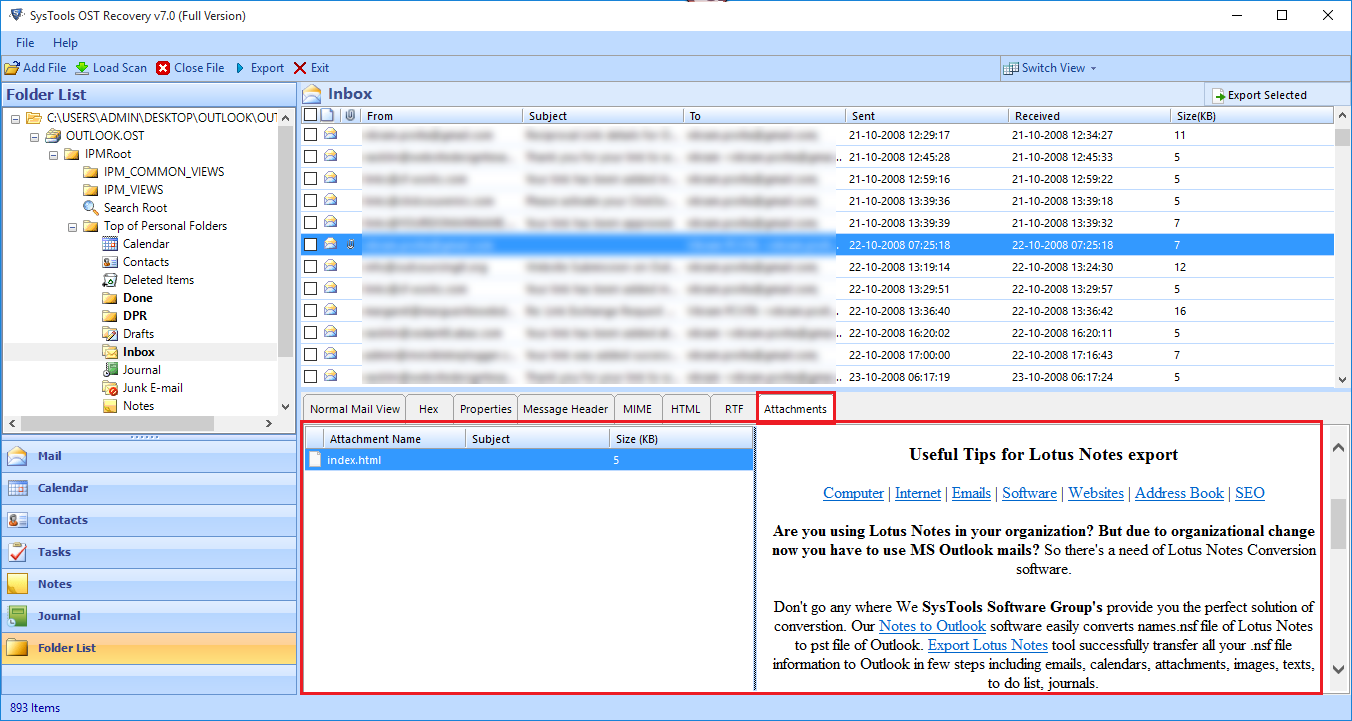Click the mail list vertical scrollbar
Viewport: 1352px width, 721px height.
[1342, 247]
